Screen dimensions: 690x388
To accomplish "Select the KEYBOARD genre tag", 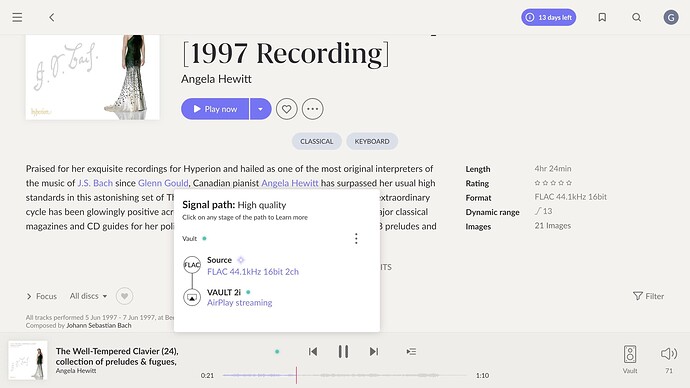I will click(x=372, y=141).
